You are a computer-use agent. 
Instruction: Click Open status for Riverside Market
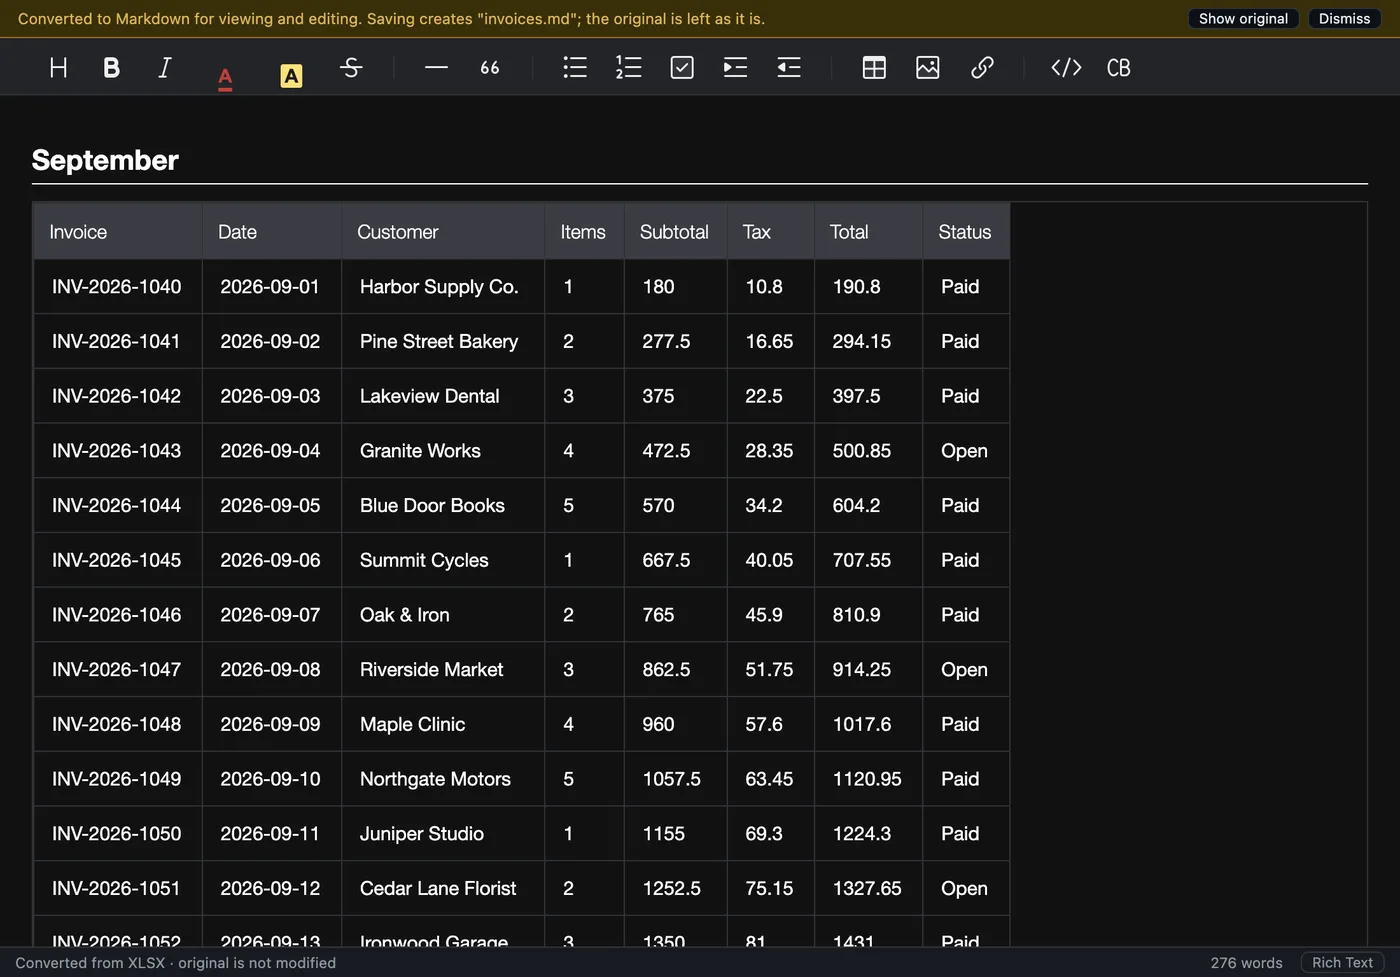(965, 670)
